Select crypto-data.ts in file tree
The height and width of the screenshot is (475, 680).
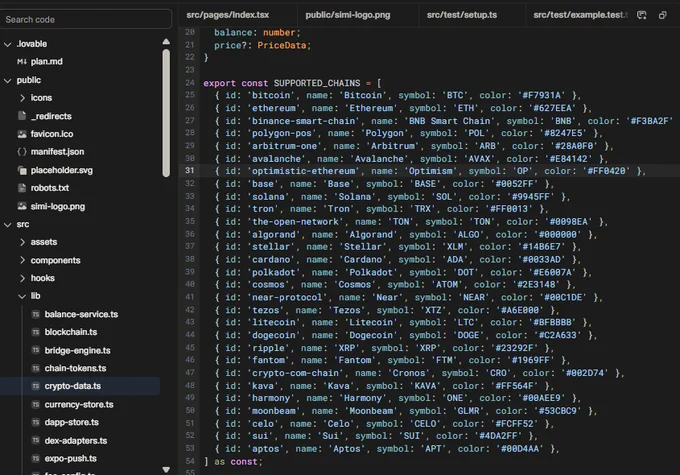(72, 386)
